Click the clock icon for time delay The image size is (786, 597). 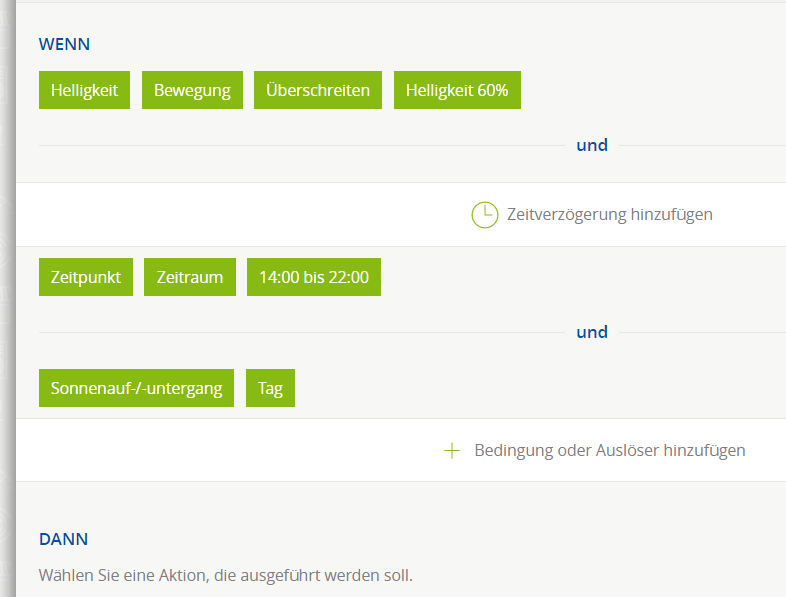click(485, 215)
